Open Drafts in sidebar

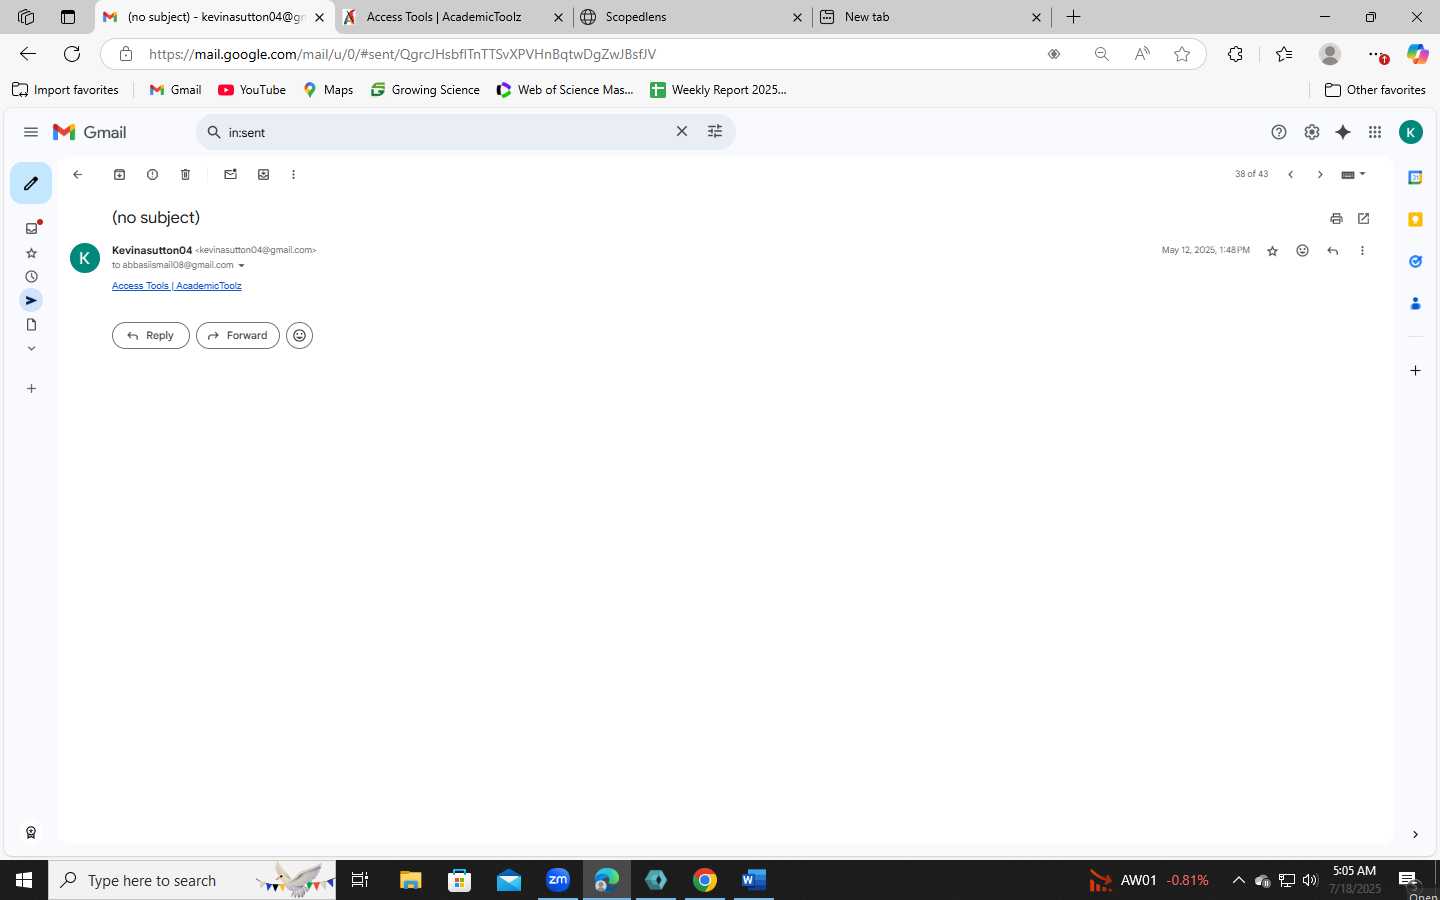click(x=31, y=324)
